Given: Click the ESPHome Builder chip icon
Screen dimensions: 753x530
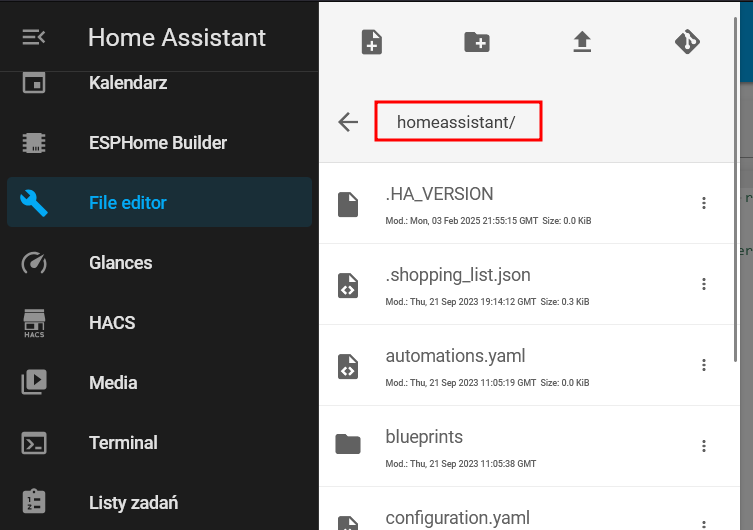Looking at the screenshot, I should 34,143.
